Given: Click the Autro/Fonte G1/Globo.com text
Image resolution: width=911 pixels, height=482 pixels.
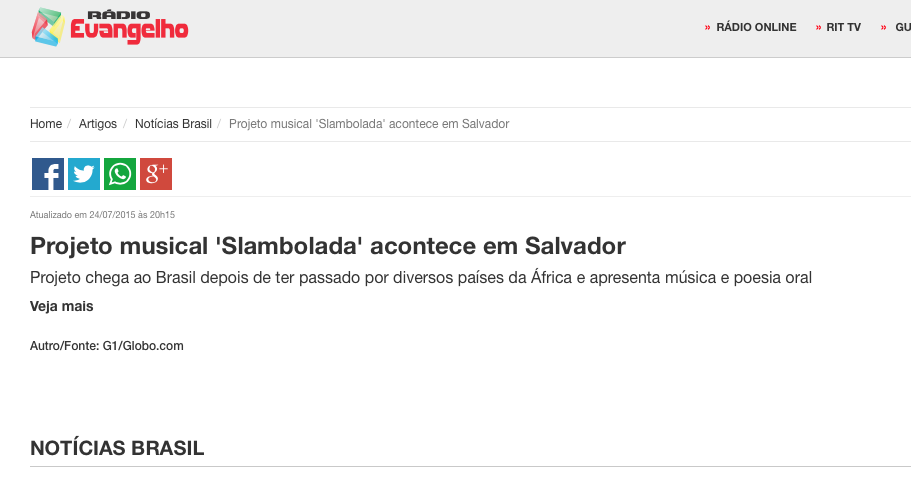Looking at the screenshot, I should click(x=107, y=346).
